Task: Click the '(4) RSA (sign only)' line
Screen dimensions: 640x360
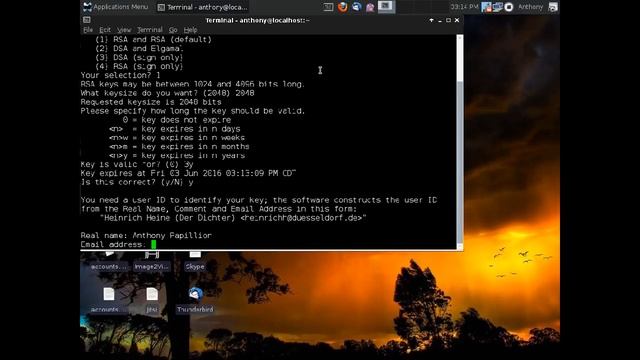Action: pos(139,67)
